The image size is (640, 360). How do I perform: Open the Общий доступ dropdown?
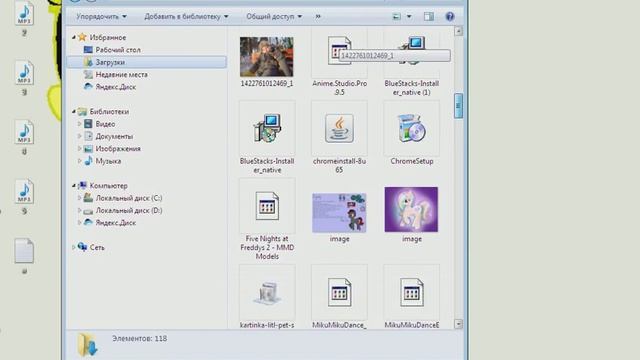click(274, 17)
